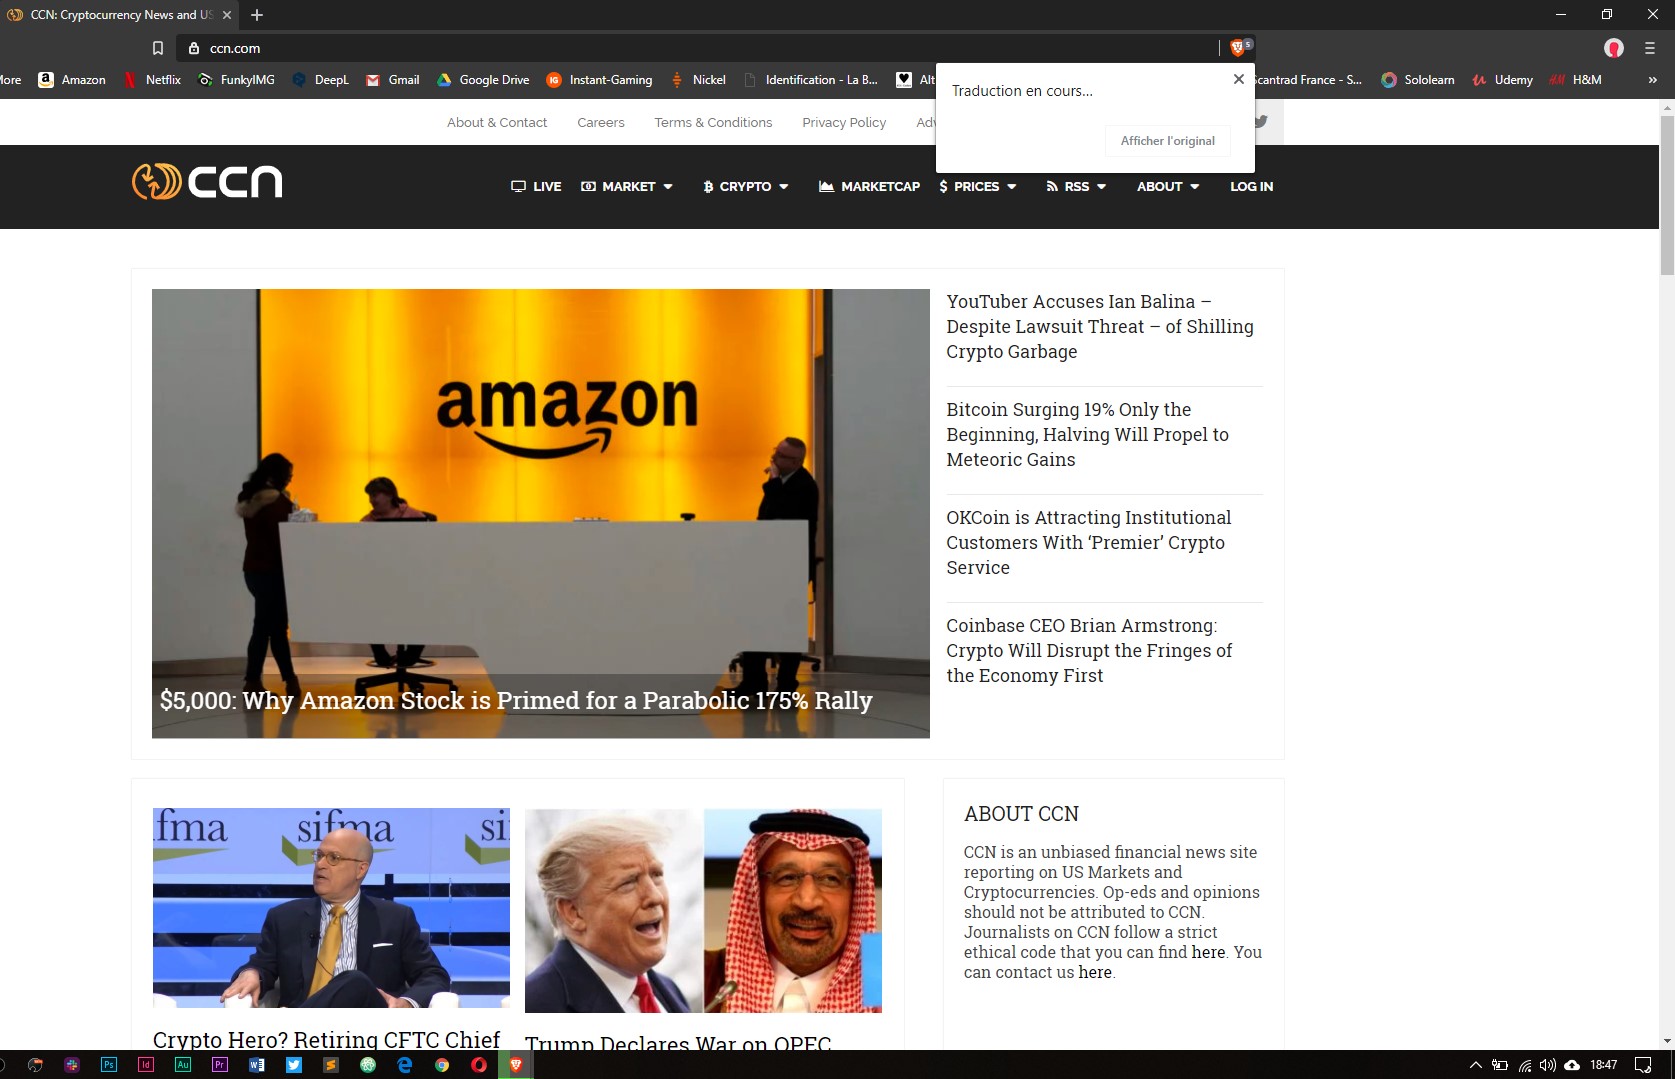Open the Windows notification center icon
This screenshot has height=1079, width=1675.
pyautogui.click(x=1643, y=1065)
